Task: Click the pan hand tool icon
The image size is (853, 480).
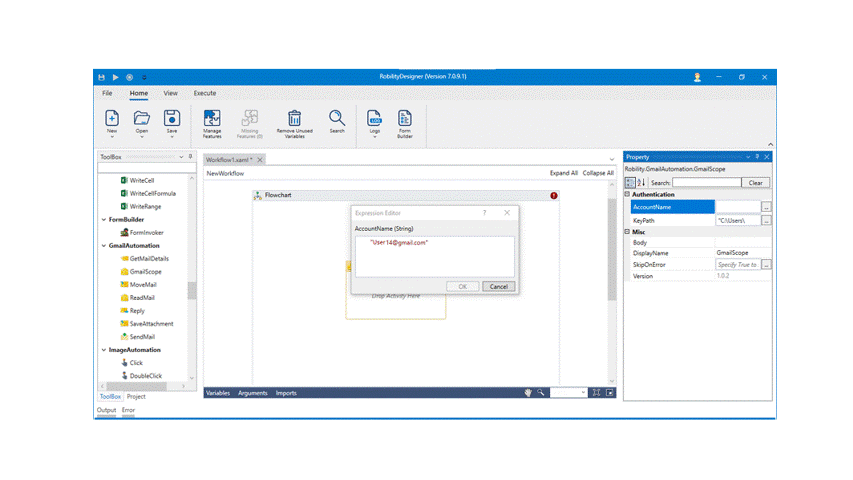Action: tap(528, 393)
